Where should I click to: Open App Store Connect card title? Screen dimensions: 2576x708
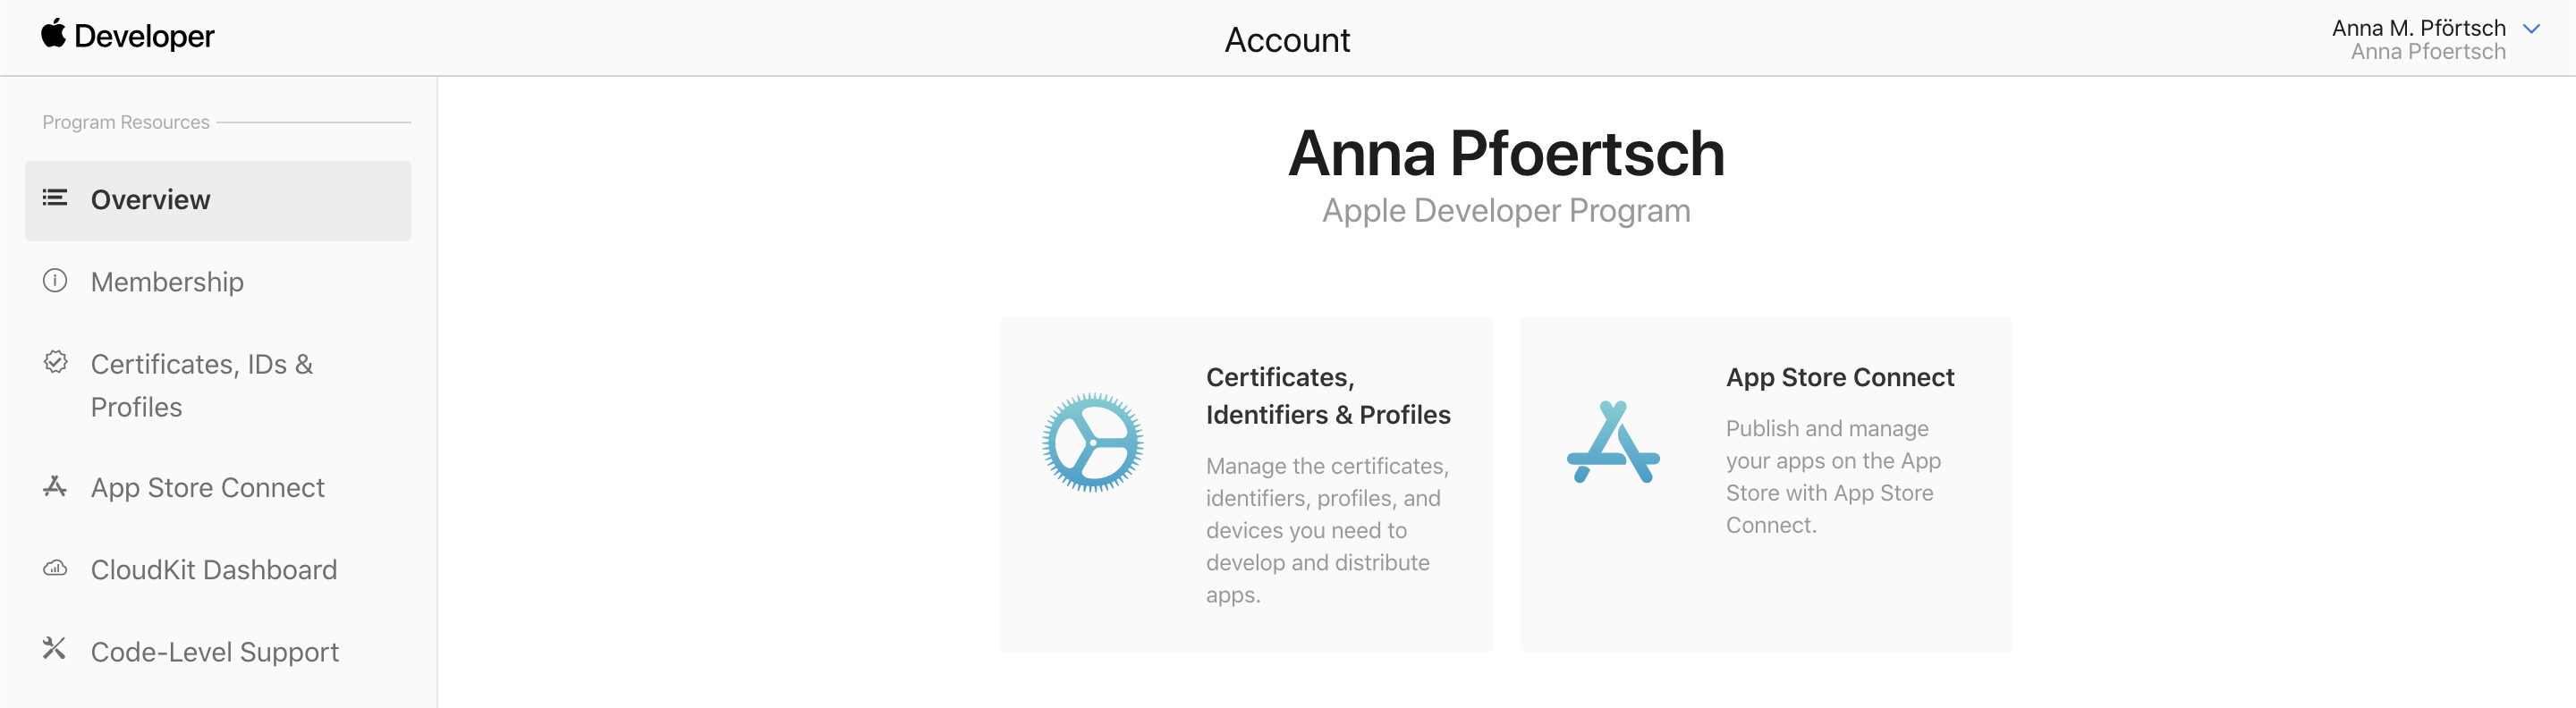click(1840, 377)
